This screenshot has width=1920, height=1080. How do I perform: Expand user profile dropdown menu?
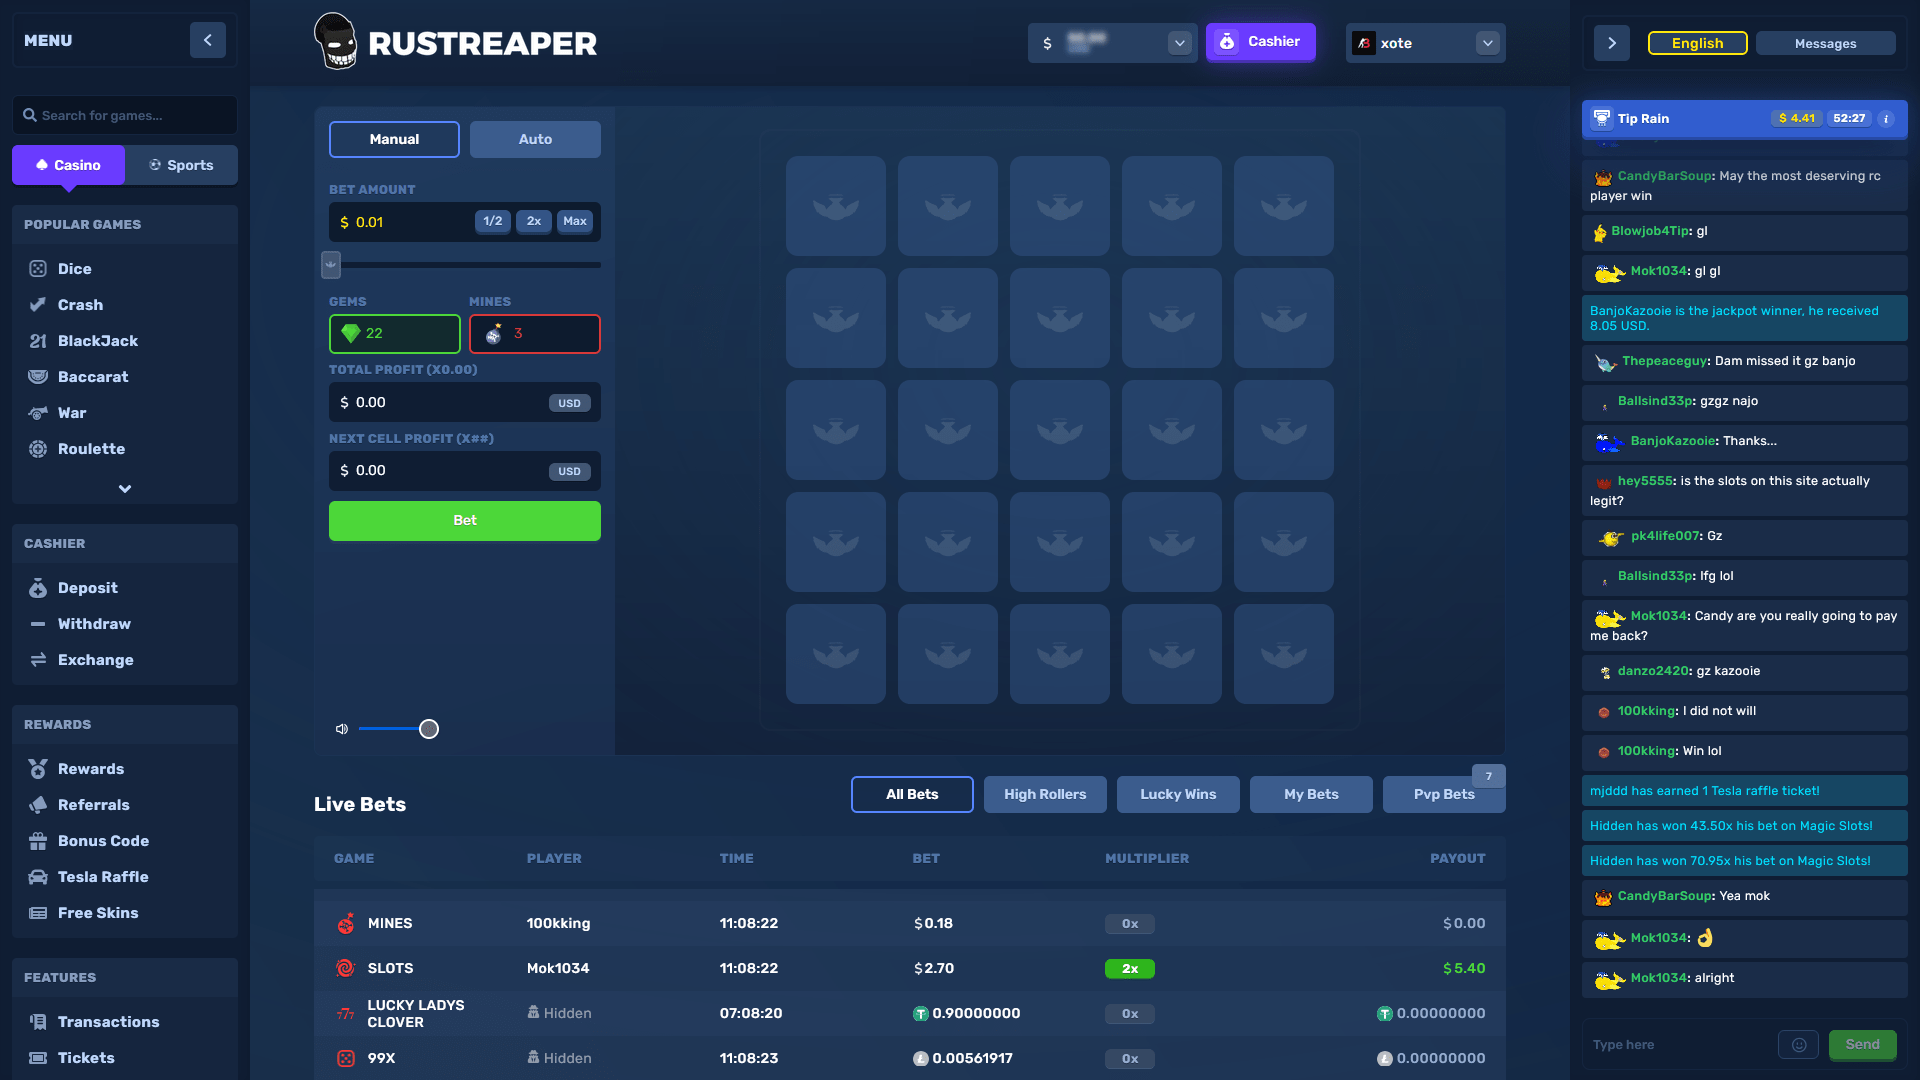coord(1486,44)
